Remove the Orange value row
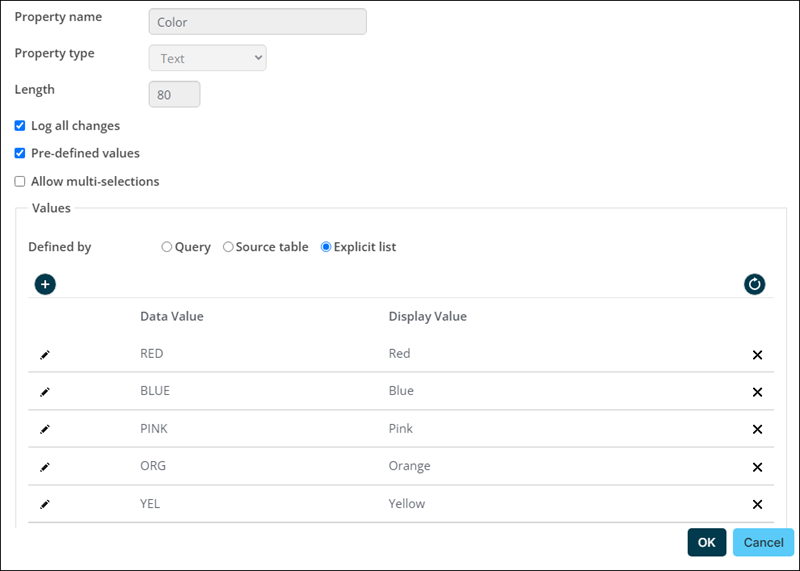 (x=757, y=467)
